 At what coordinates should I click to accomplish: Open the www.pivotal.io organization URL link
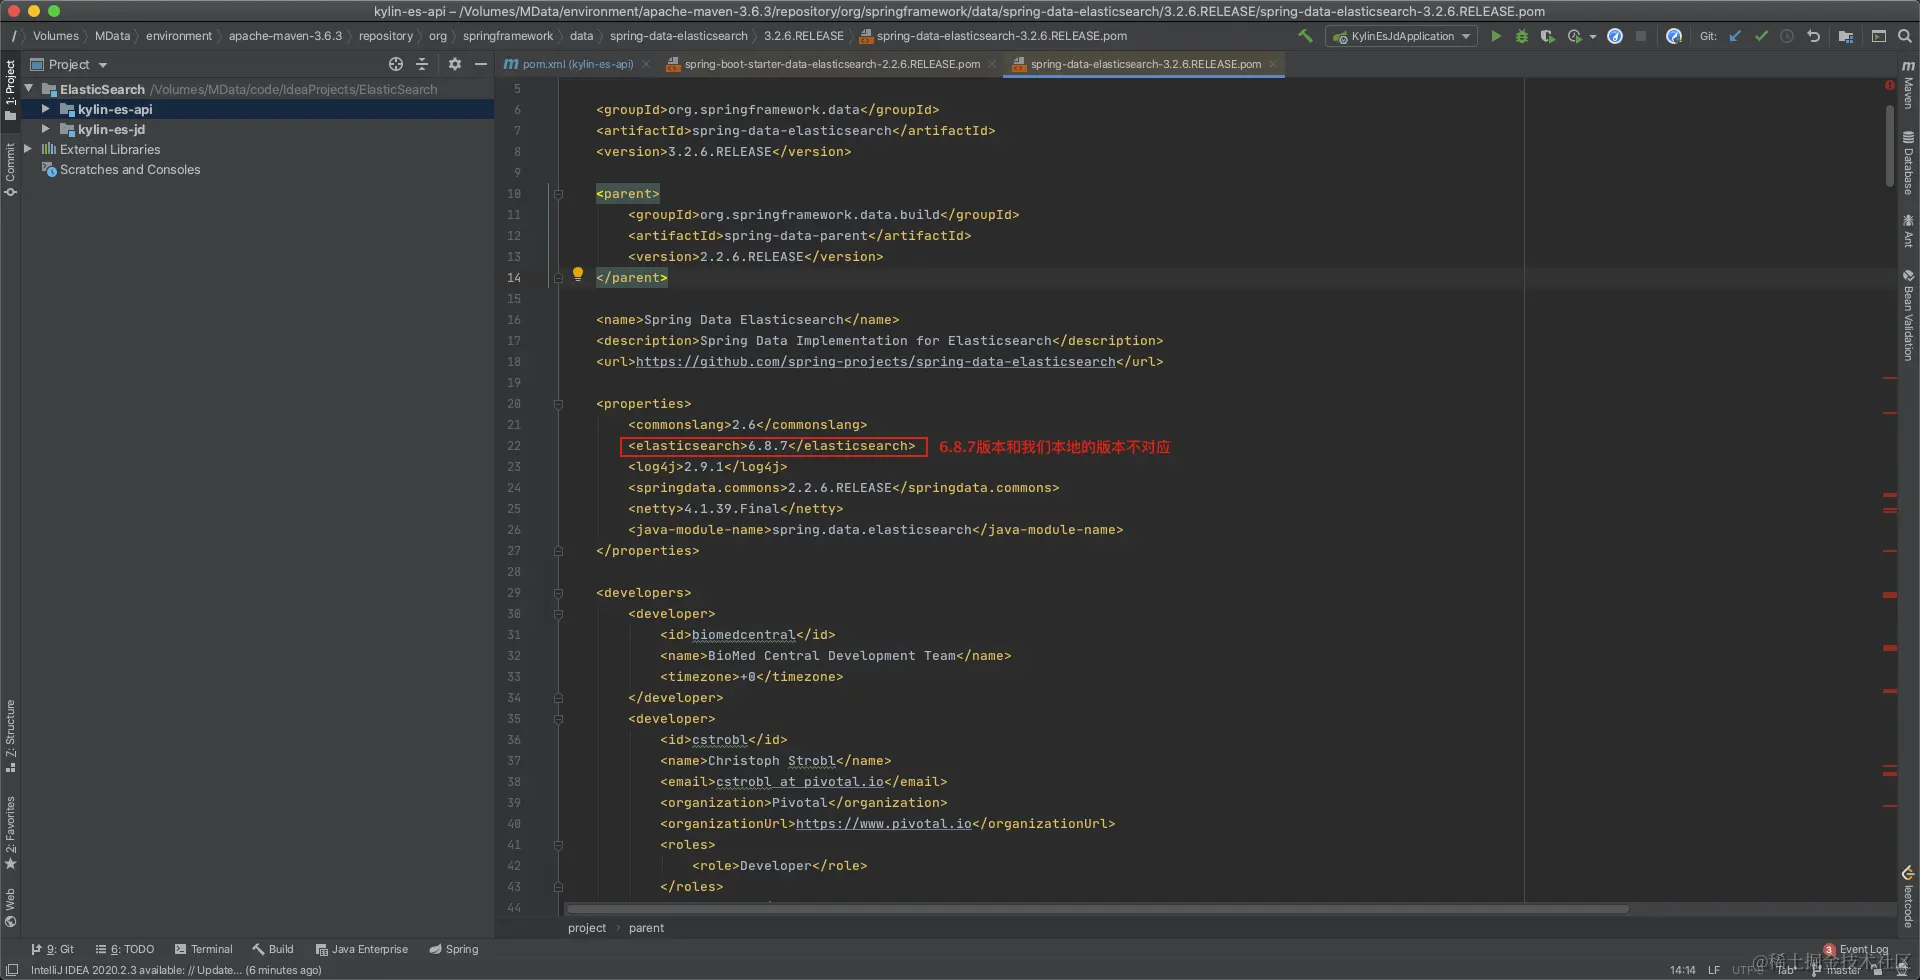[x=884, y=824]
